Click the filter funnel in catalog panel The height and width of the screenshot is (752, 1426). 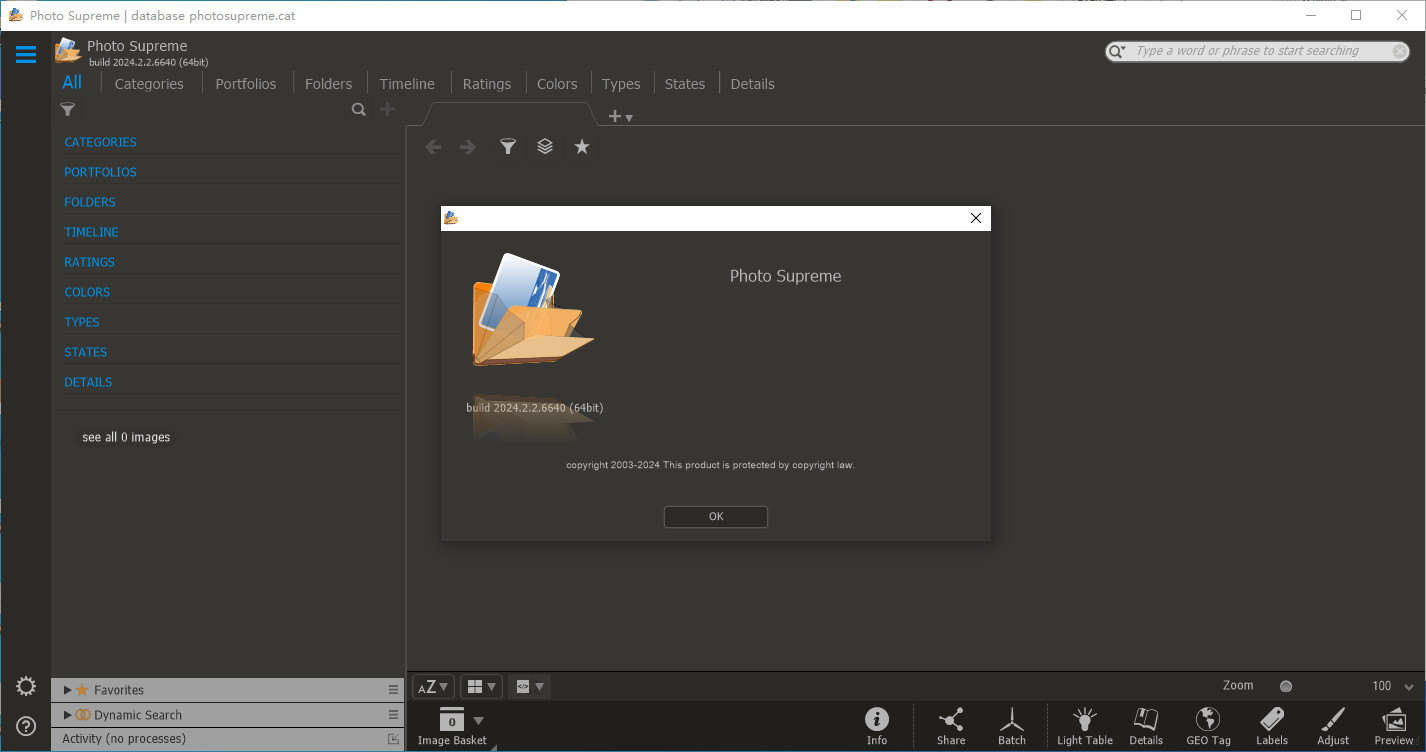point(68,110)
